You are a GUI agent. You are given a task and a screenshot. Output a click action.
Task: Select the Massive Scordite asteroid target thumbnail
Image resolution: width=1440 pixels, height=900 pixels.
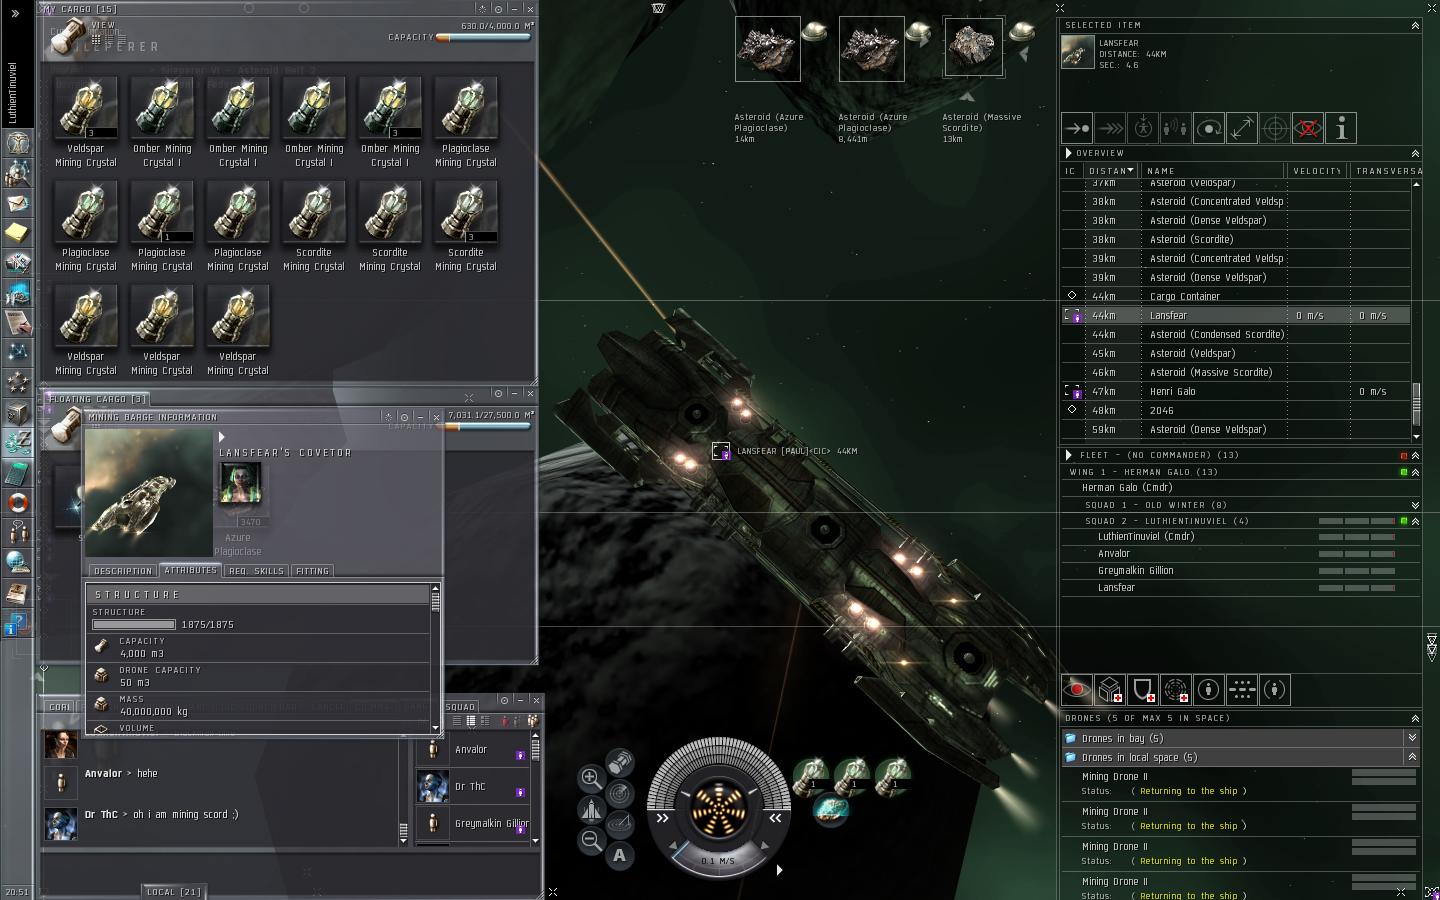coord(974,47)
